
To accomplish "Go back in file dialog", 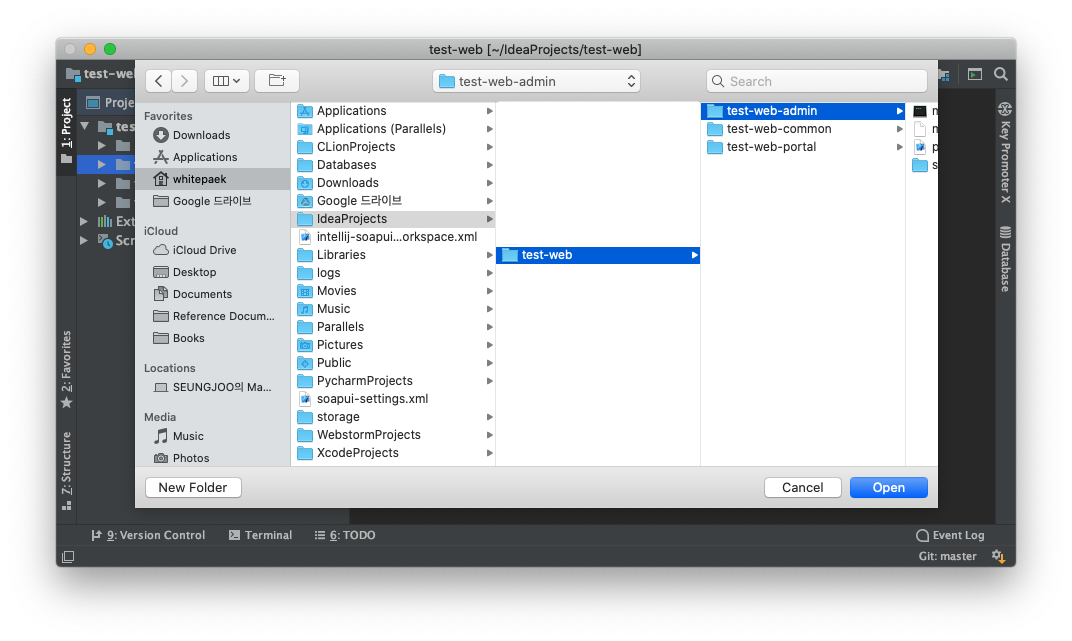I will point(159,81).
